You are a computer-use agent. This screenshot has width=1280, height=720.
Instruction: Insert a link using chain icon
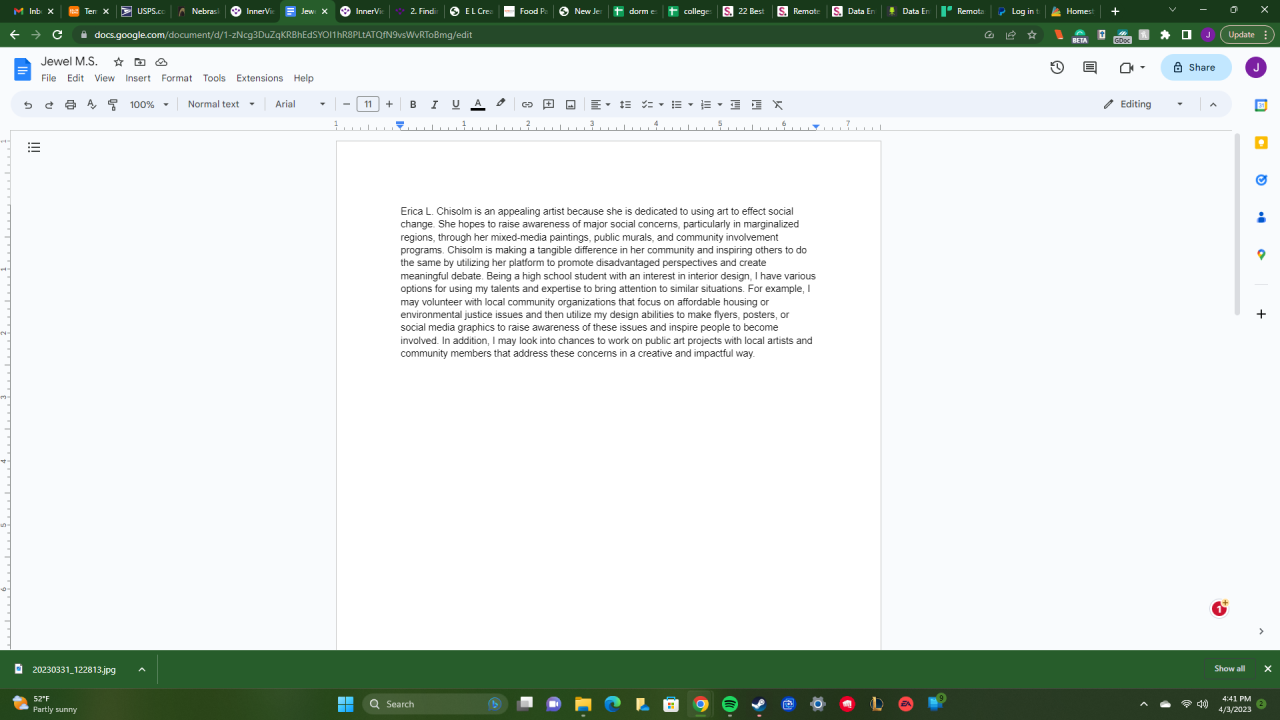click(527, 104)
